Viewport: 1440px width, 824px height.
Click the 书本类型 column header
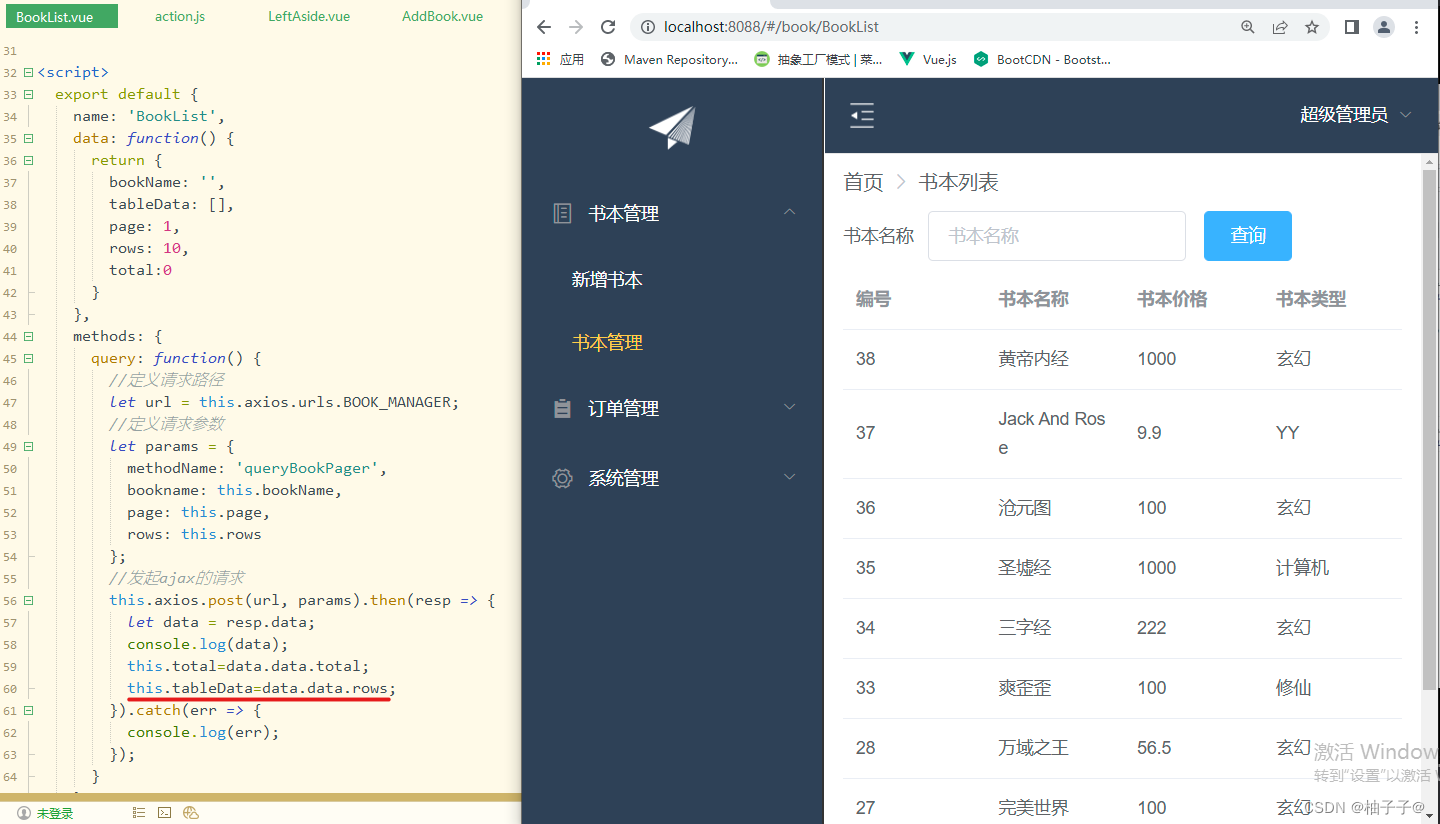1311,299
